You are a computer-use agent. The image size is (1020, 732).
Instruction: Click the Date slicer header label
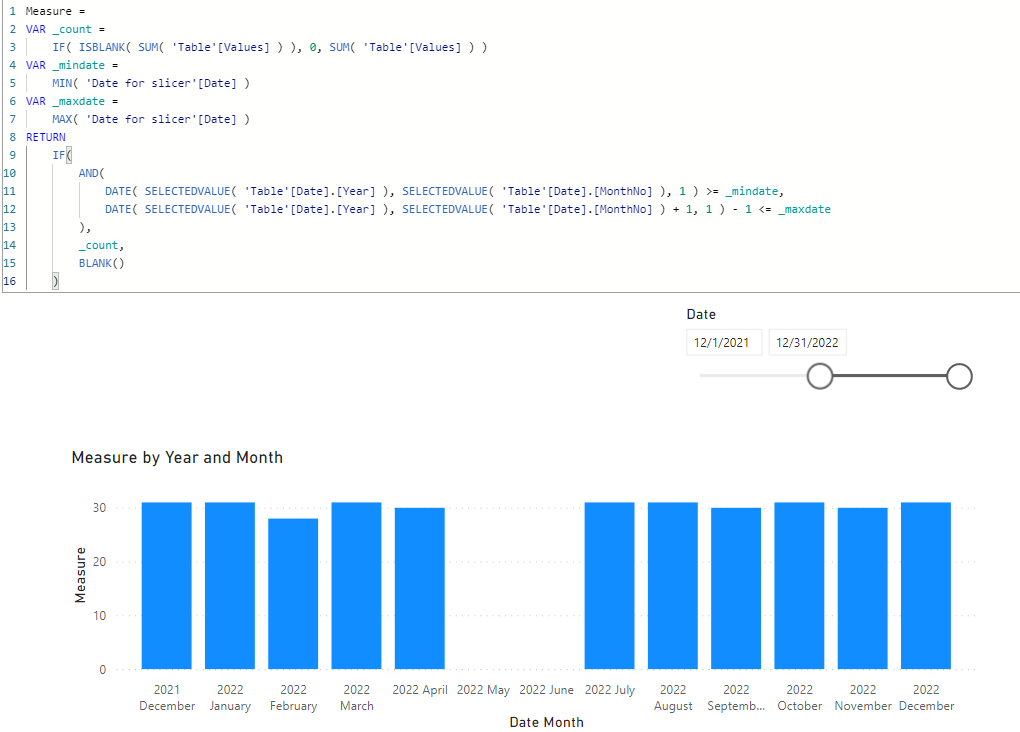point(701,314)
